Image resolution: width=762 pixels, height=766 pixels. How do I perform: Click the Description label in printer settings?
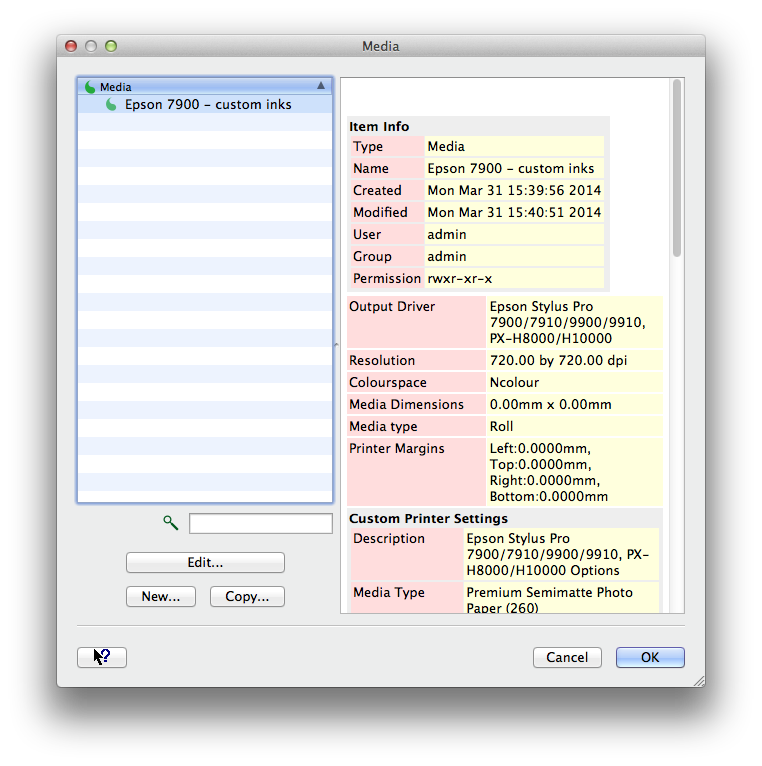(389, 538)
